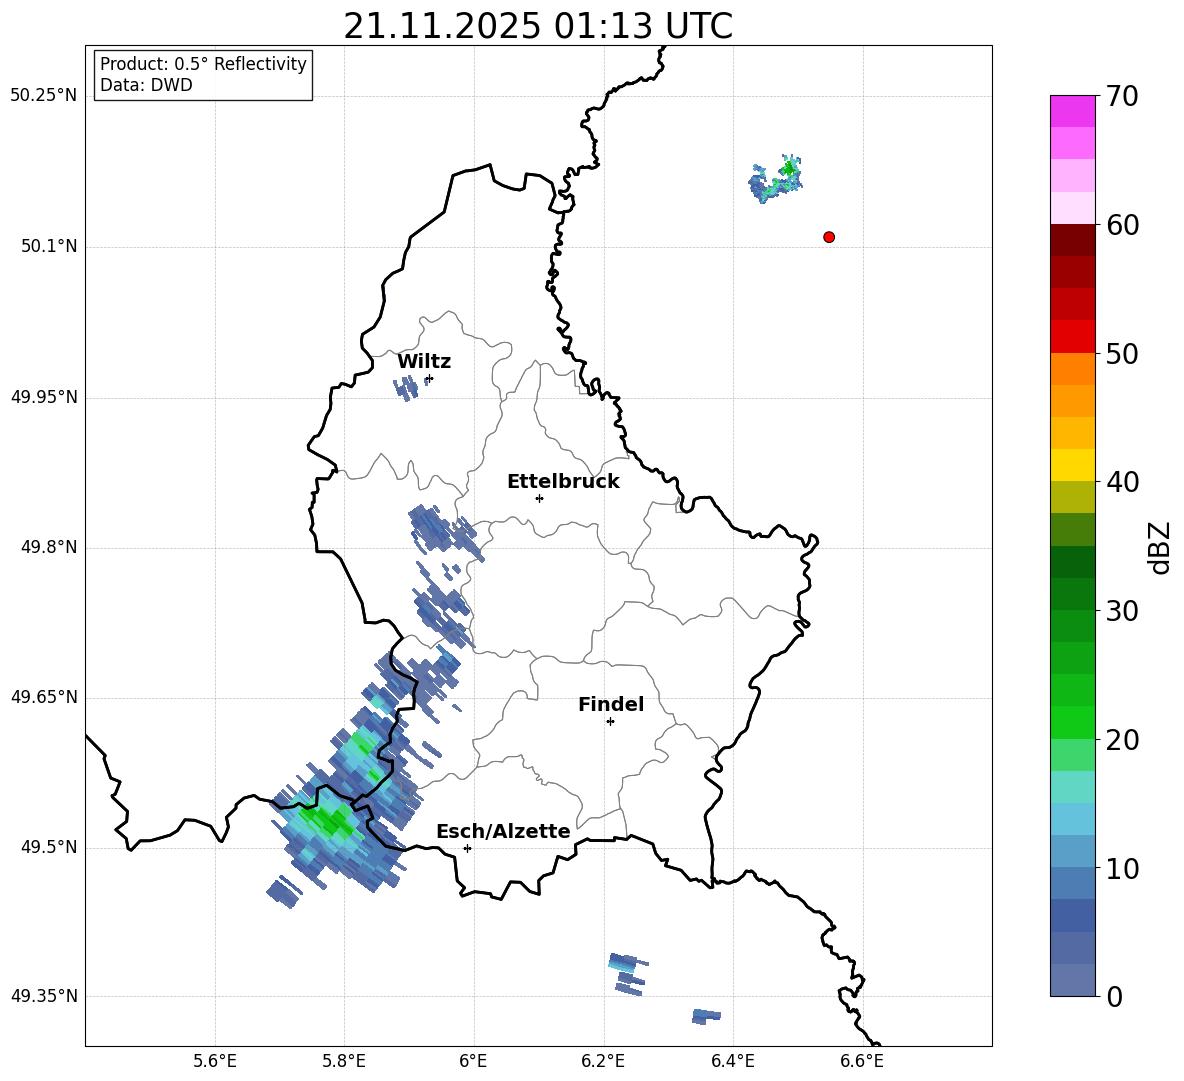Click the Ettelbruck city label
The height and width of the screenshot is (1081, 1184).
(563, 482)
